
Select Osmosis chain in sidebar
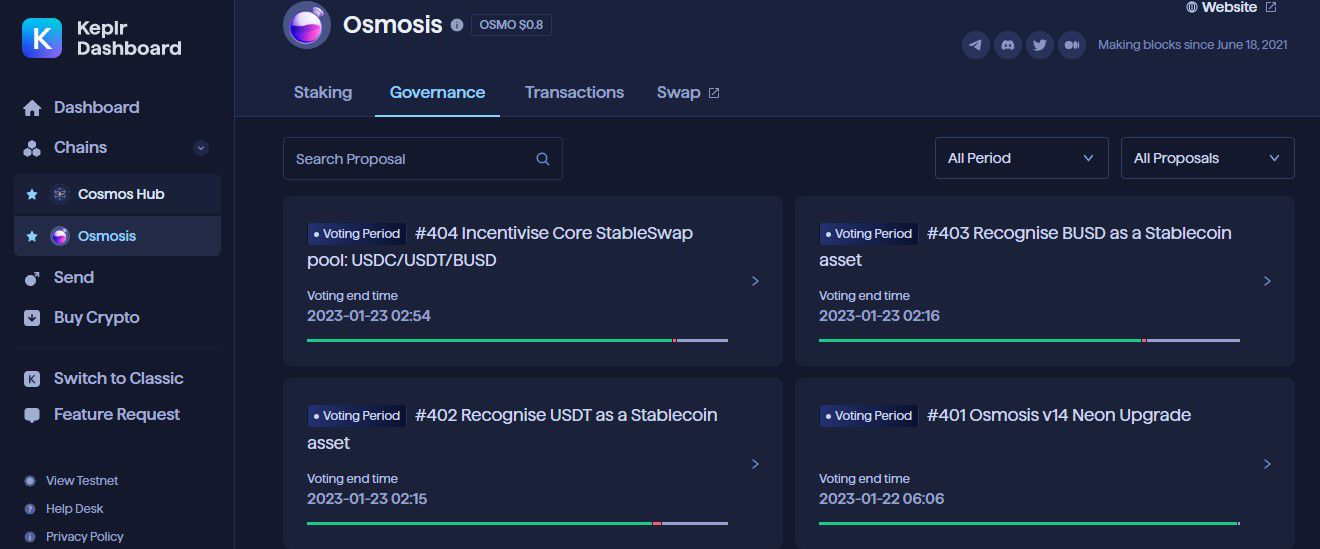coord(118,236)
